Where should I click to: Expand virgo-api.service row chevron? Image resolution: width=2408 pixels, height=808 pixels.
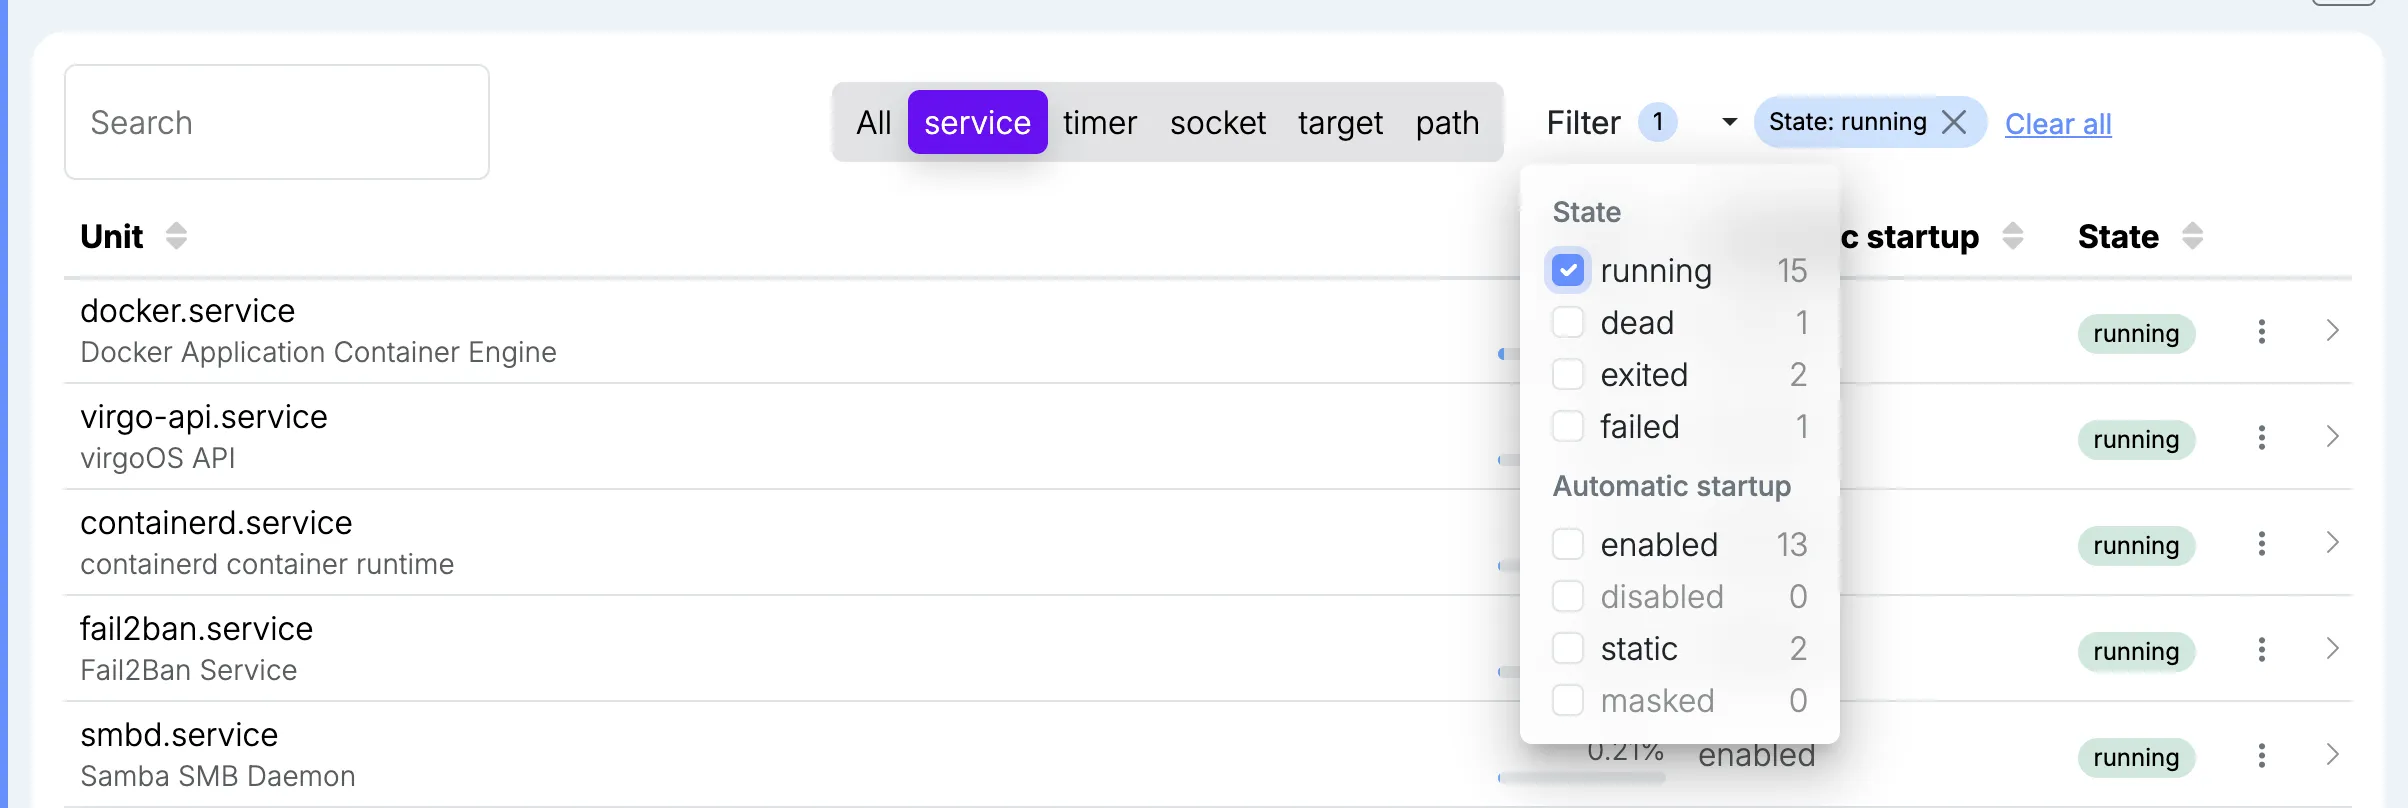pyautogui.click(x=2332, y=437)
